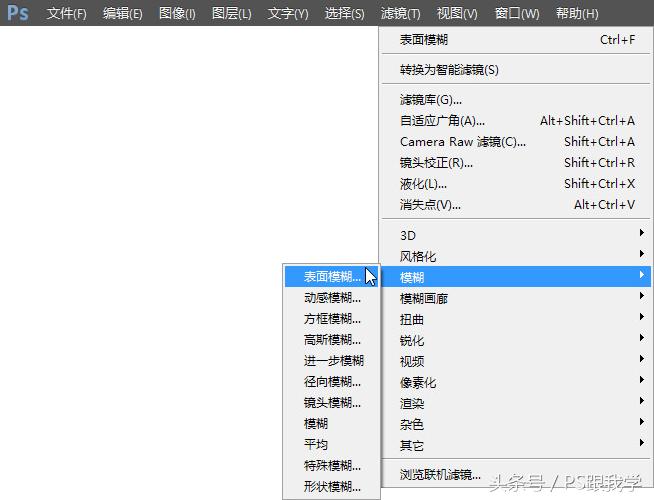Open 滤镜库(G)...
Viewport: 654px width, 500px height.
tap(516, 100)
